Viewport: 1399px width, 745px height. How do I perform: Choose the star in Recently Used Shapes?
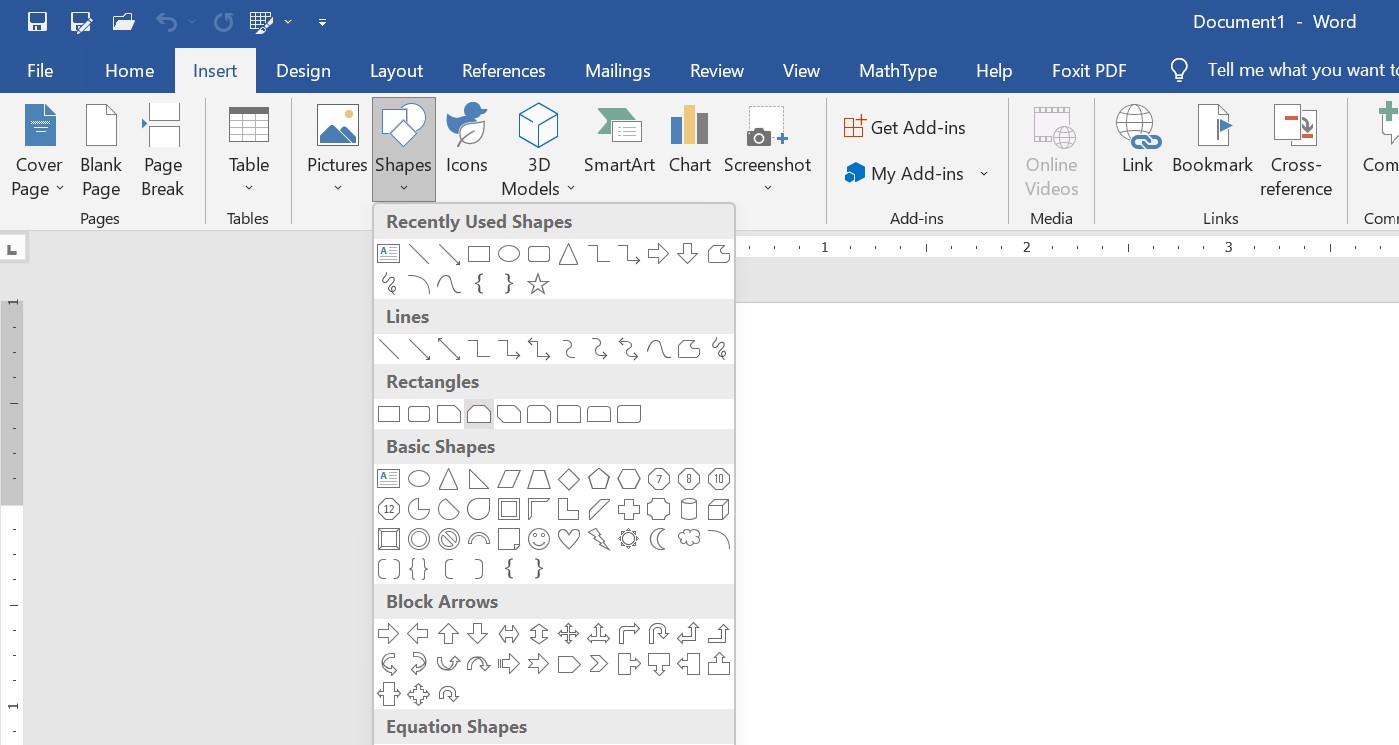pyautogui.click(x=538, y=285)
